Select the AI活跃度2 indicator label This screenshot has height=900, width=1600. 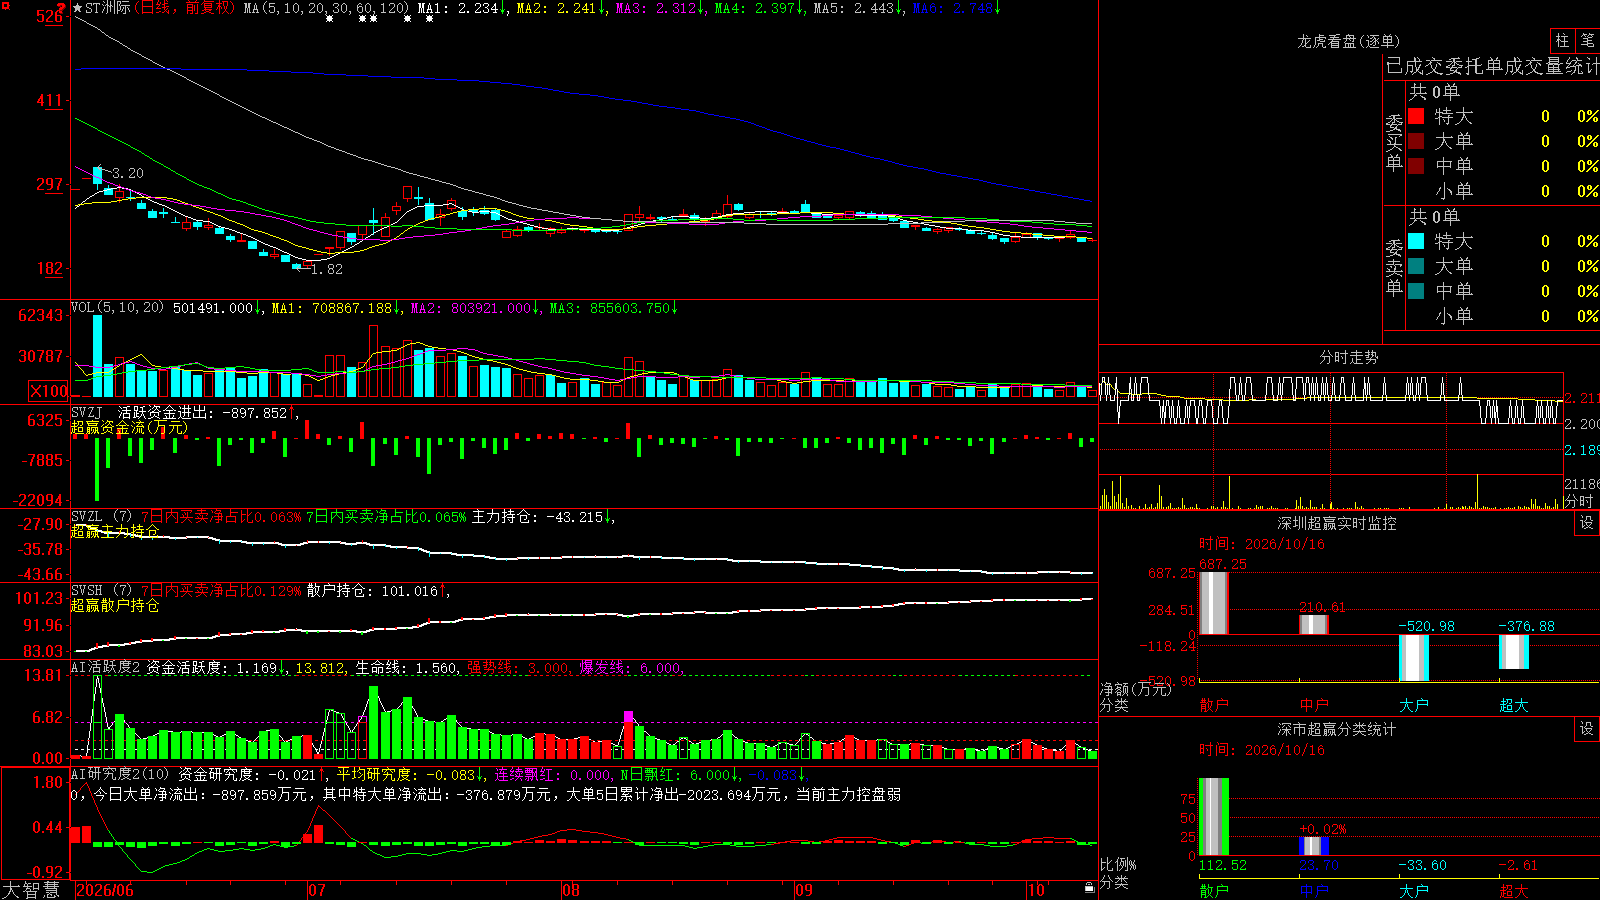tap(105, 668)
